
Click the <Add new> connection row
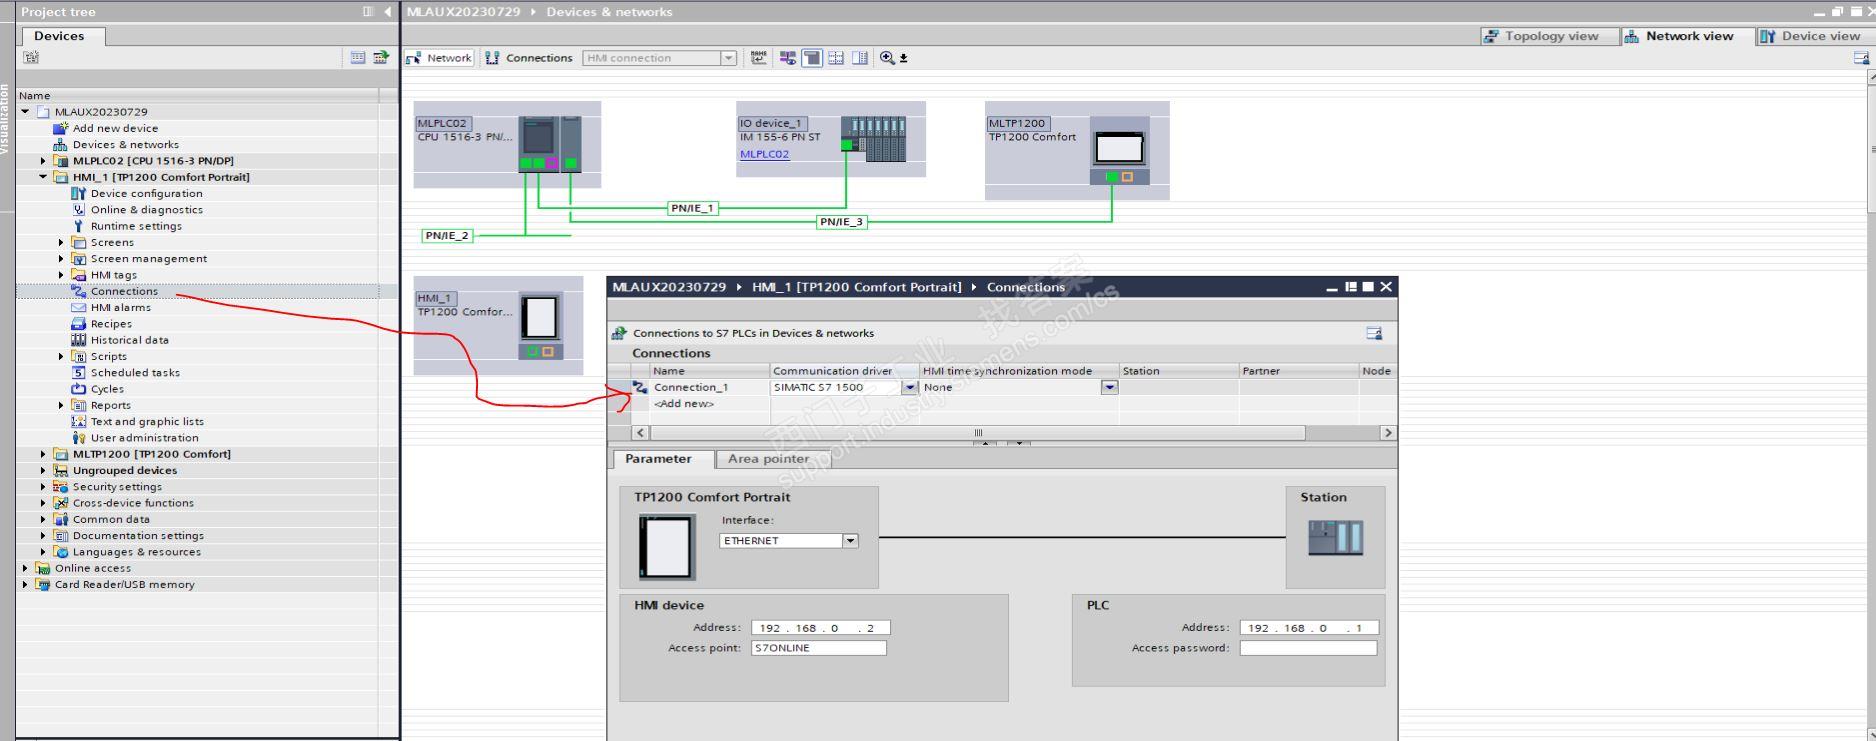684,404
